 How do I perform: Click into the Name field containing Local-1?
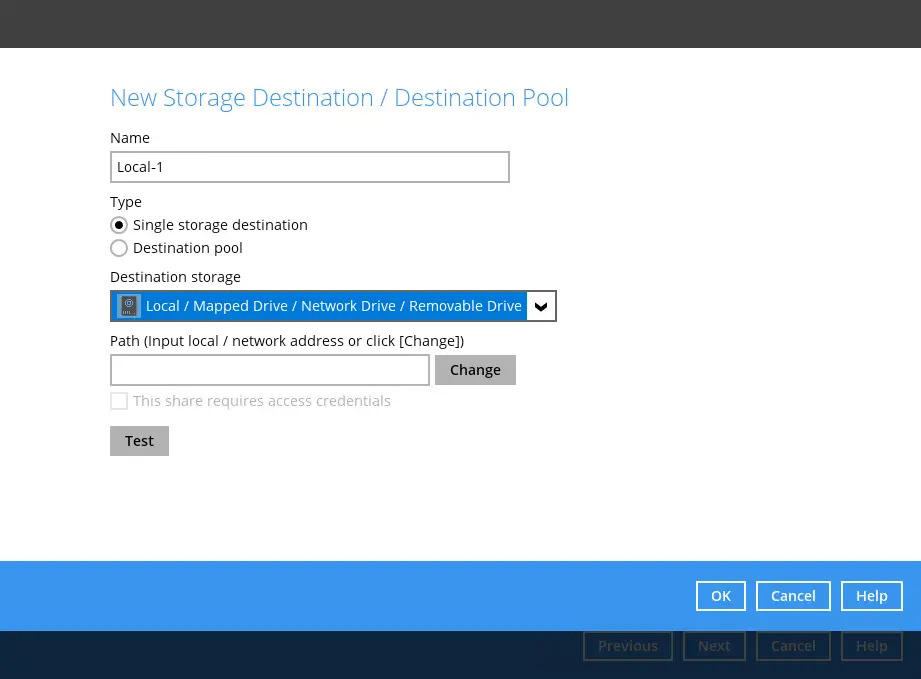tap(309, 167)
